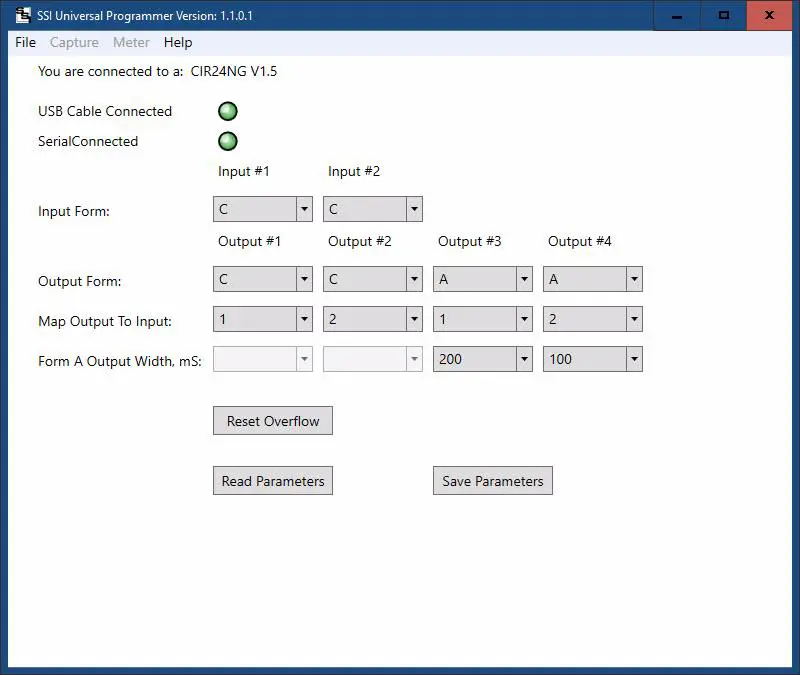Click the Input #2 column header
This screenshot has height=675, width=800.
[x=354, y=171]
